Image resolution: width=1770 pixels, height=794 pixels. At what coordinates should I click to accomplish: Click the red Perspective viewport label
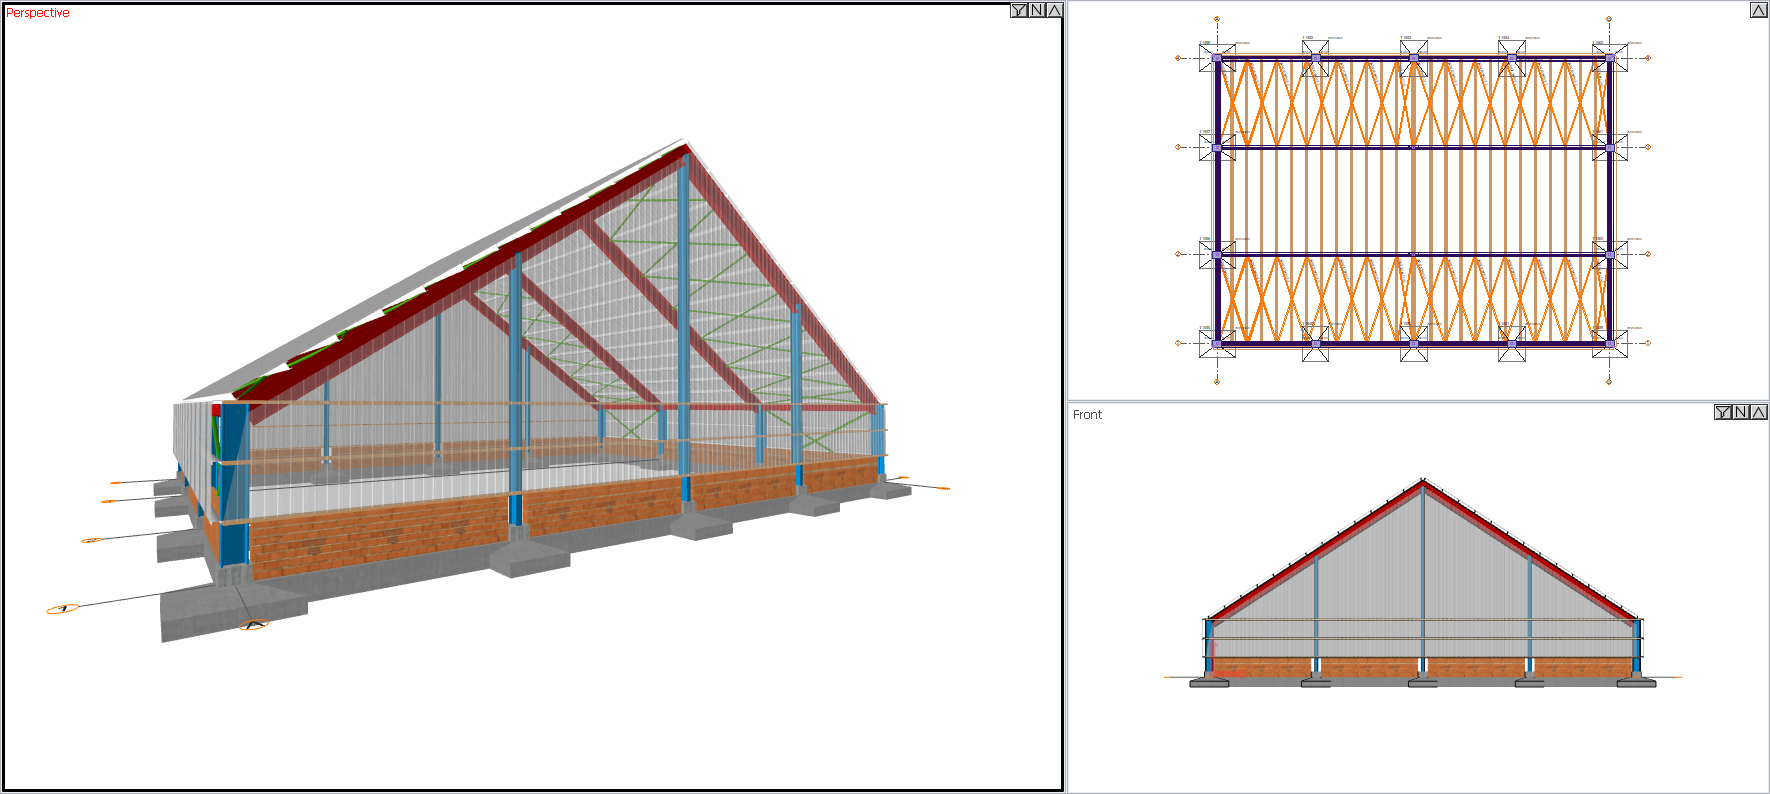[38, 13]
